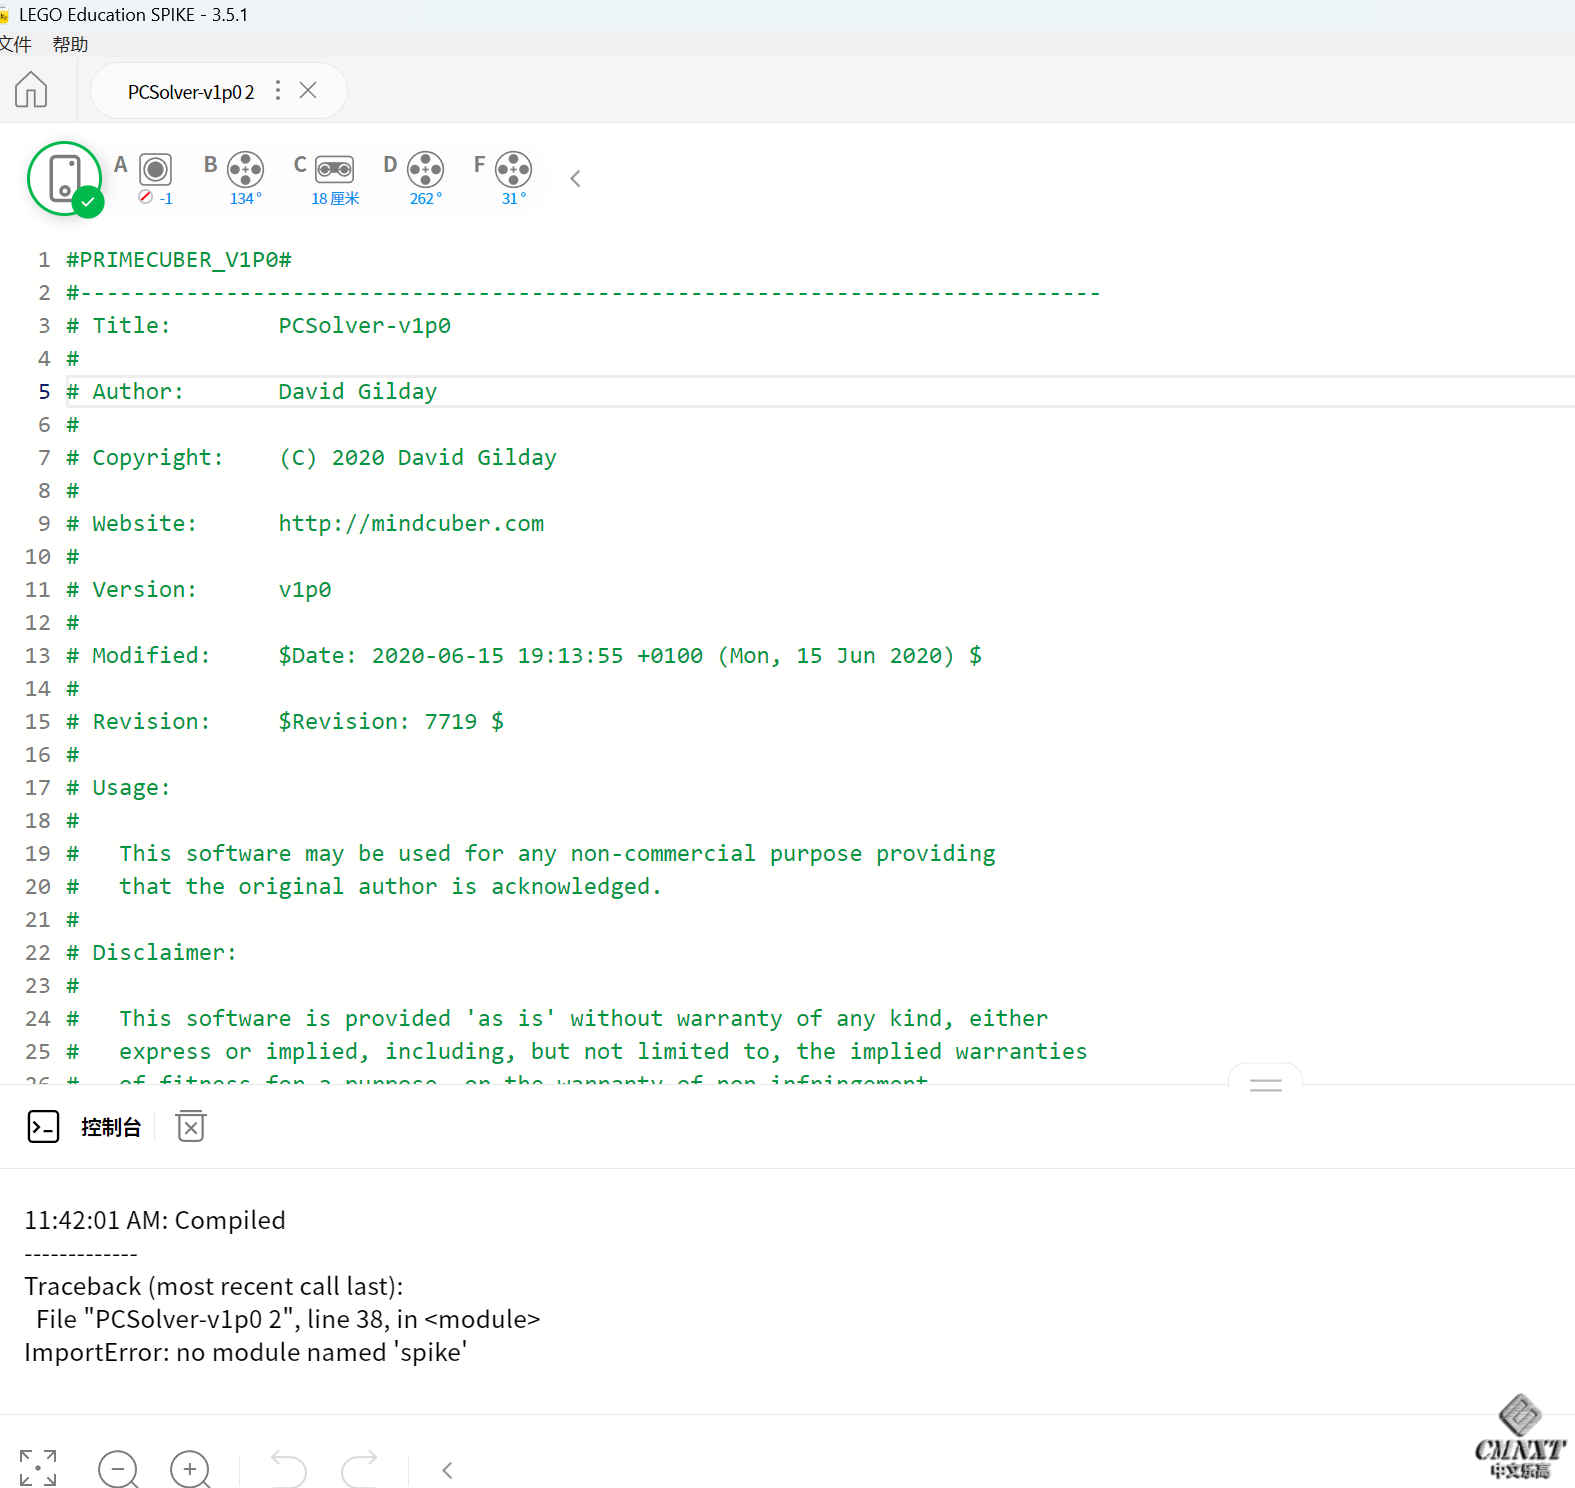The height and width of the screenshot is (1488, 1575).
Task: Click the Port A value -1
Action: (165, 199)
